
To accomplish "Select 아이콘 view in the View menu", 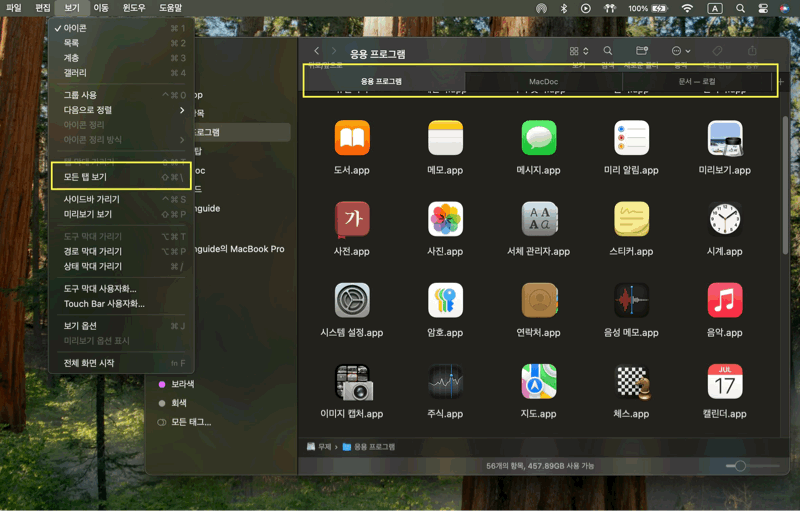I will point(121,28).
